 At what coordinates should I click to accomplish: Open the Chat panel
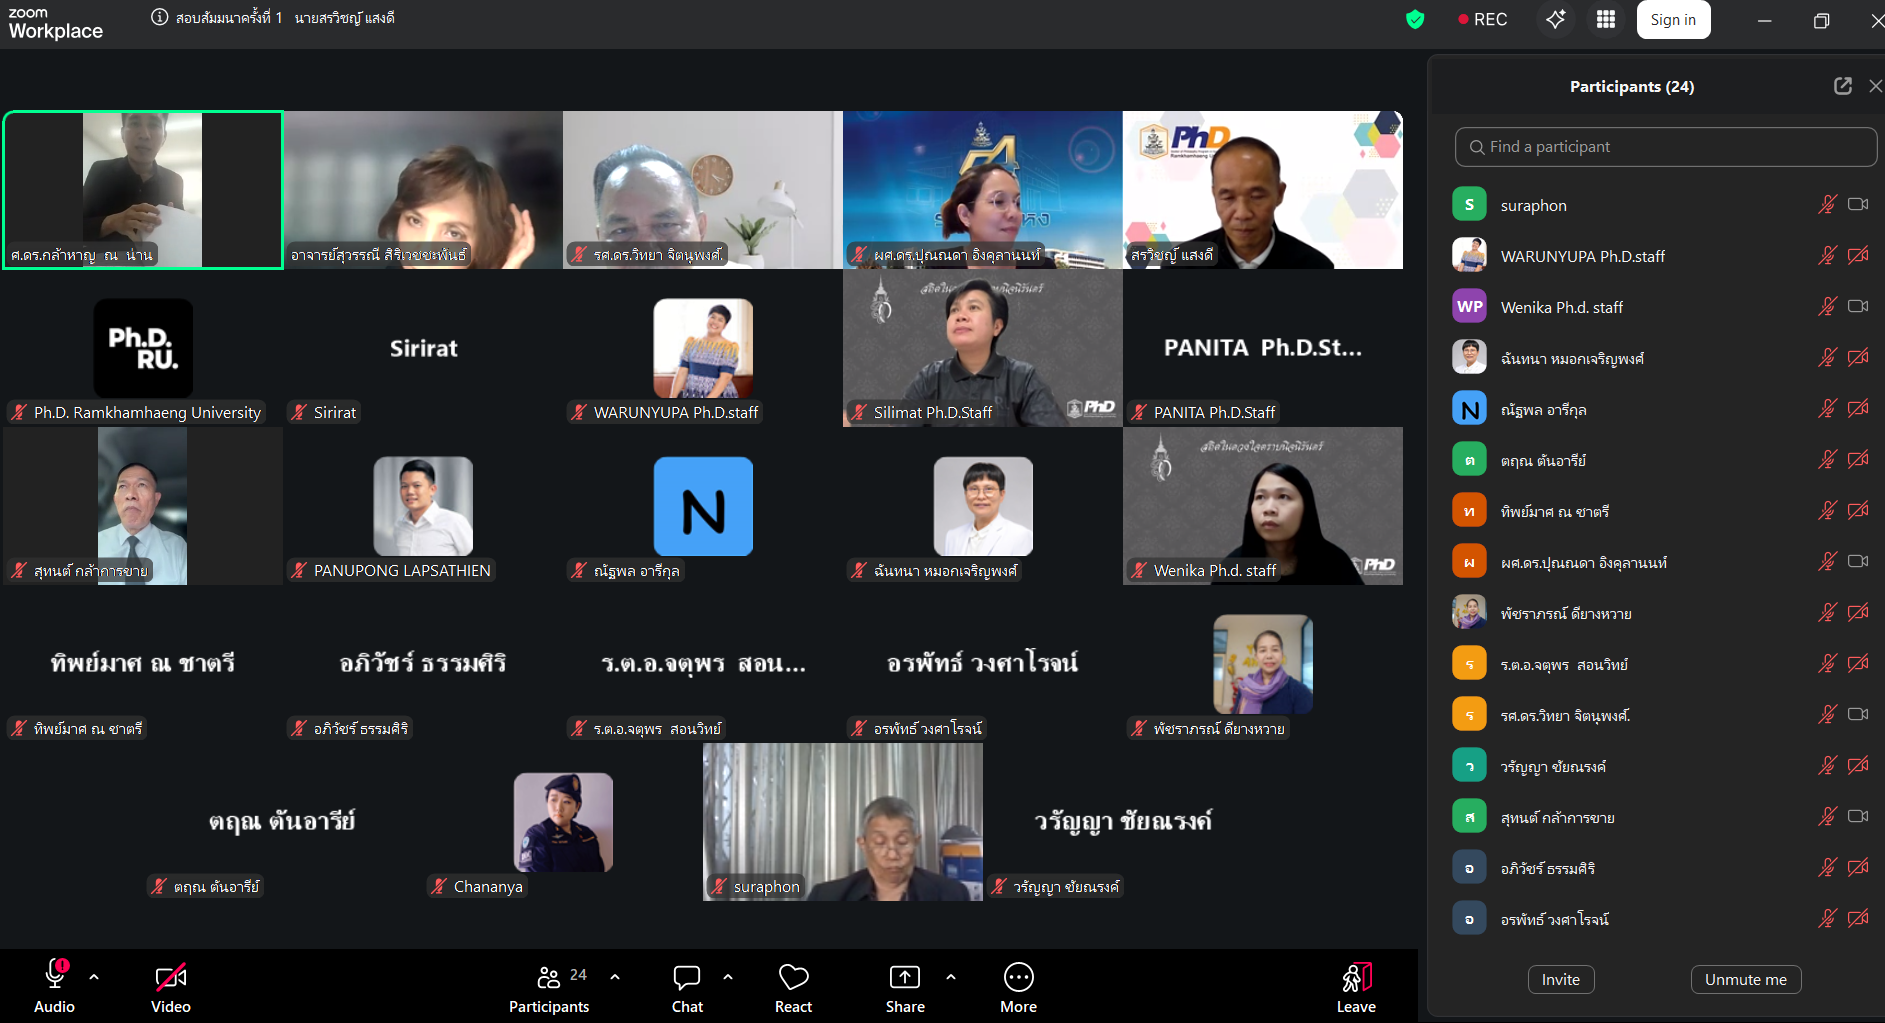pyautogui.click(x=687, y=988)
